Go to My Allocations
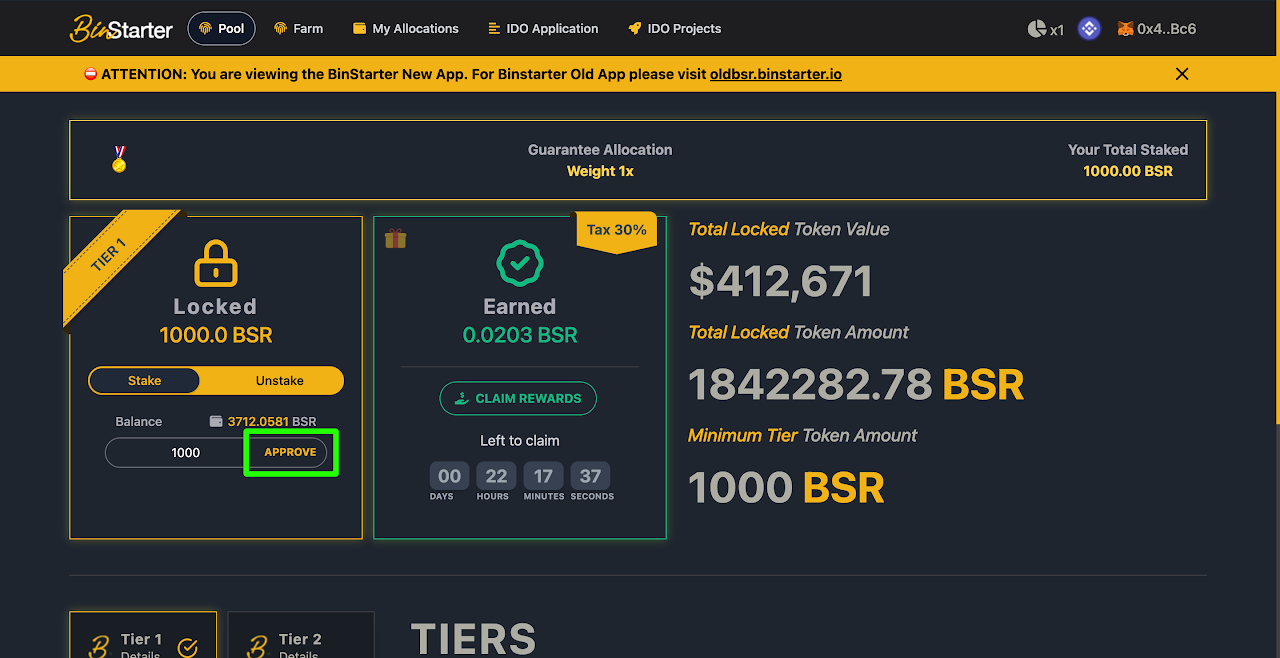Viewport: 1280px width, 658px height. pyautogui.click(x=406, y=28)
